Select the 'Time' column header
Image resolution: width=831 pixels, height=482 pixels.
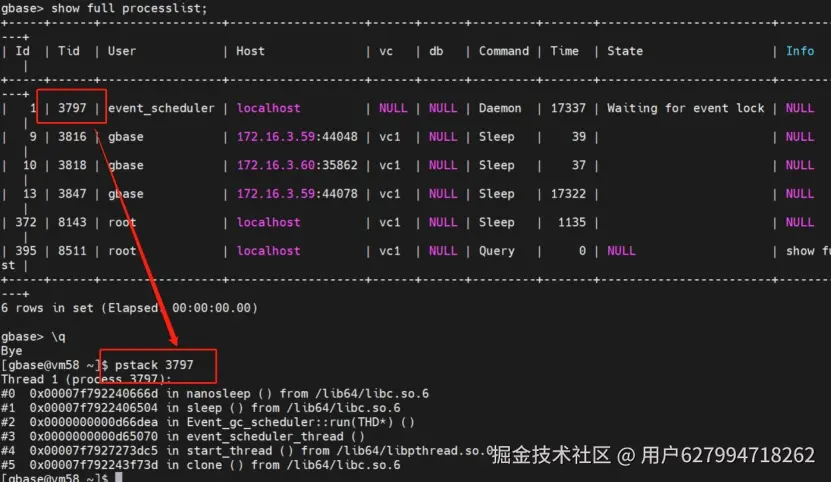(564, 51)
